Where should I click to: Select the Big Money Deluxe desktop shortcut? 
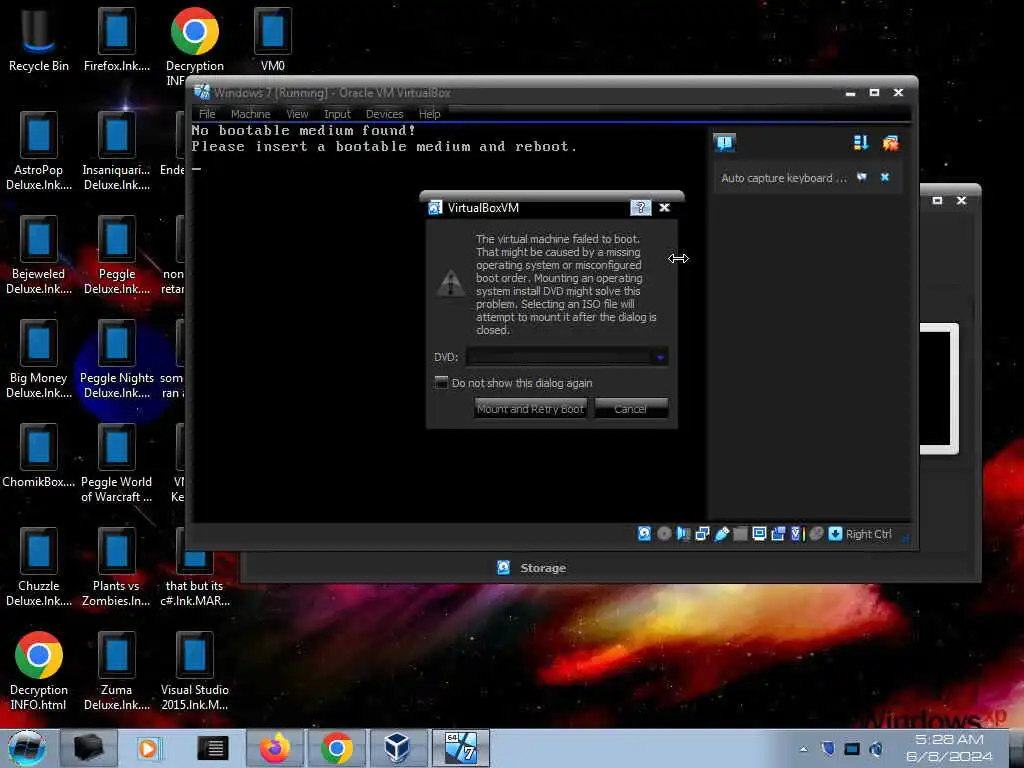pos(39,359)
